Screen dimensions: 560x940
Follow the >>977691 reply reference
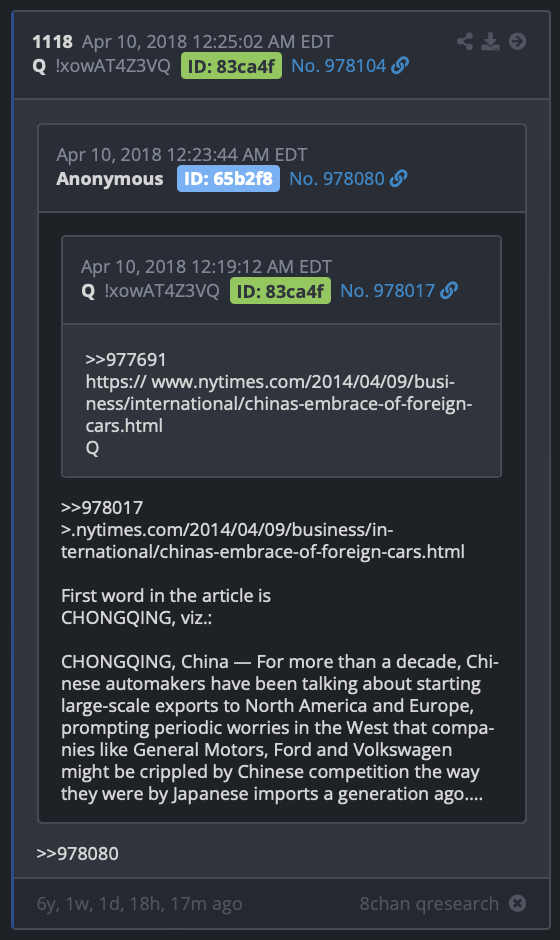tap(126, 360)
